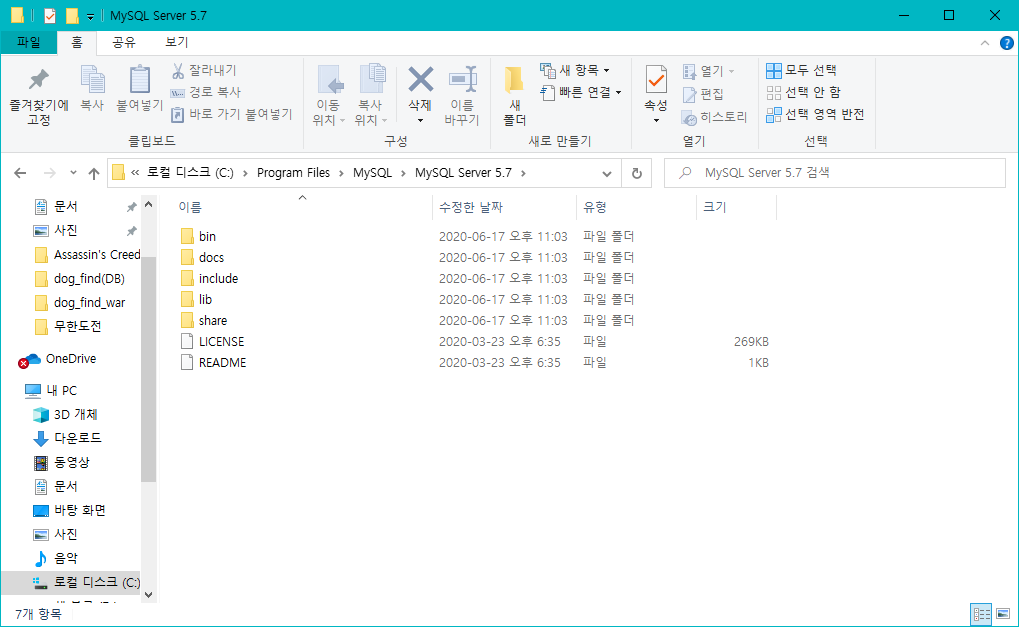Image resolution: width=1019 pixels, height=627 pixels.
Task: Open 무한도전 folder in the sidebar
Action: tap(68, 326)
